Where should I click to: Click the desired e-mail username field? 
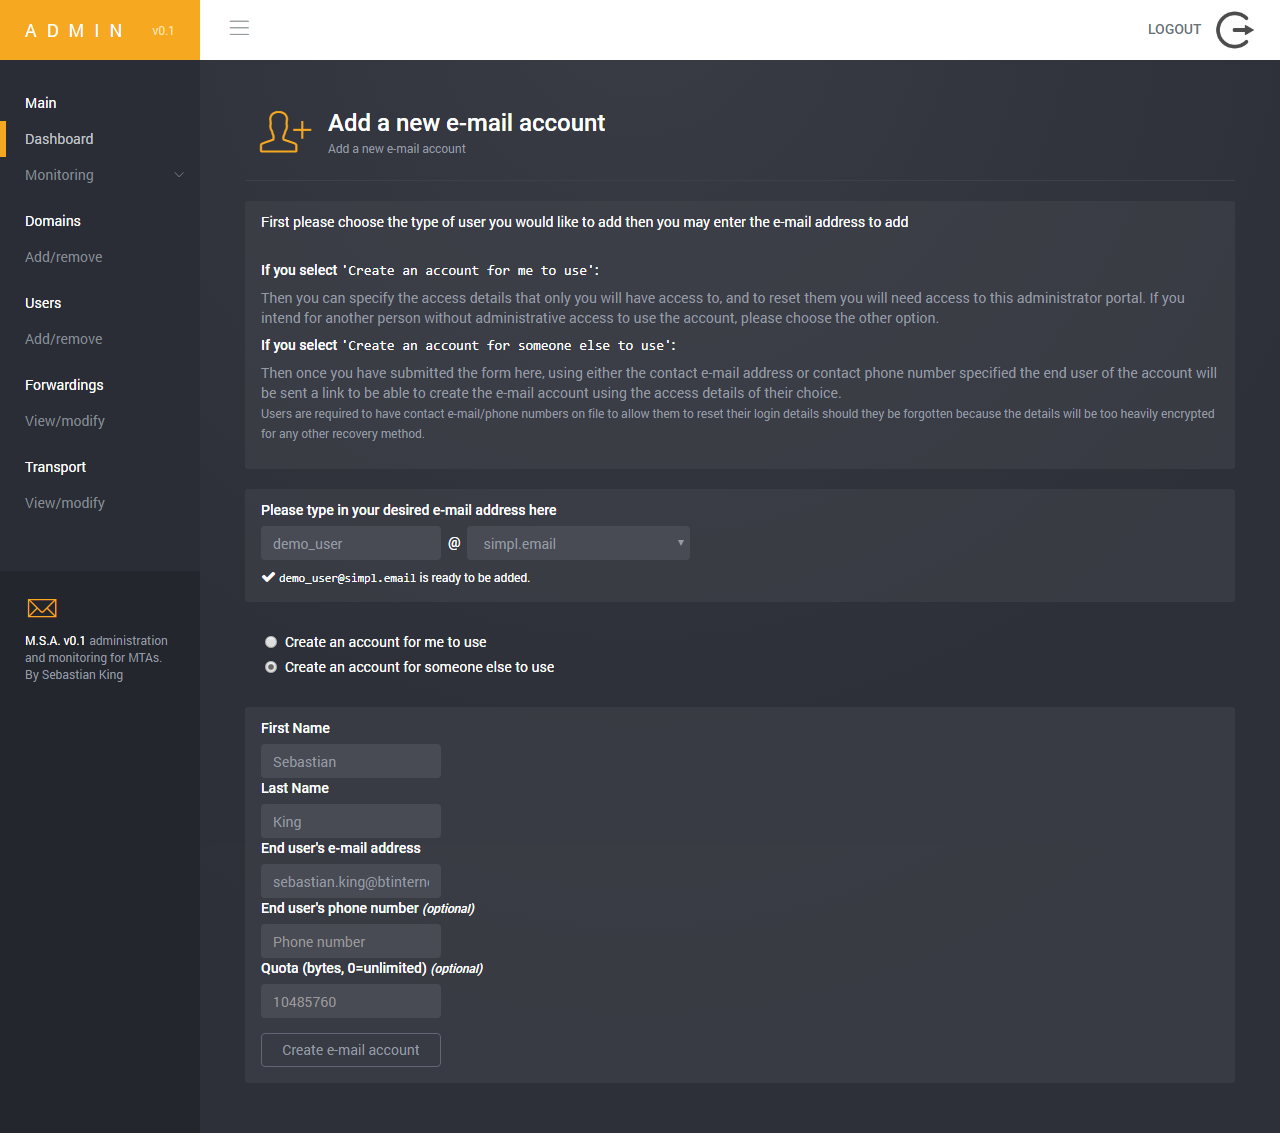click(350, 543)
